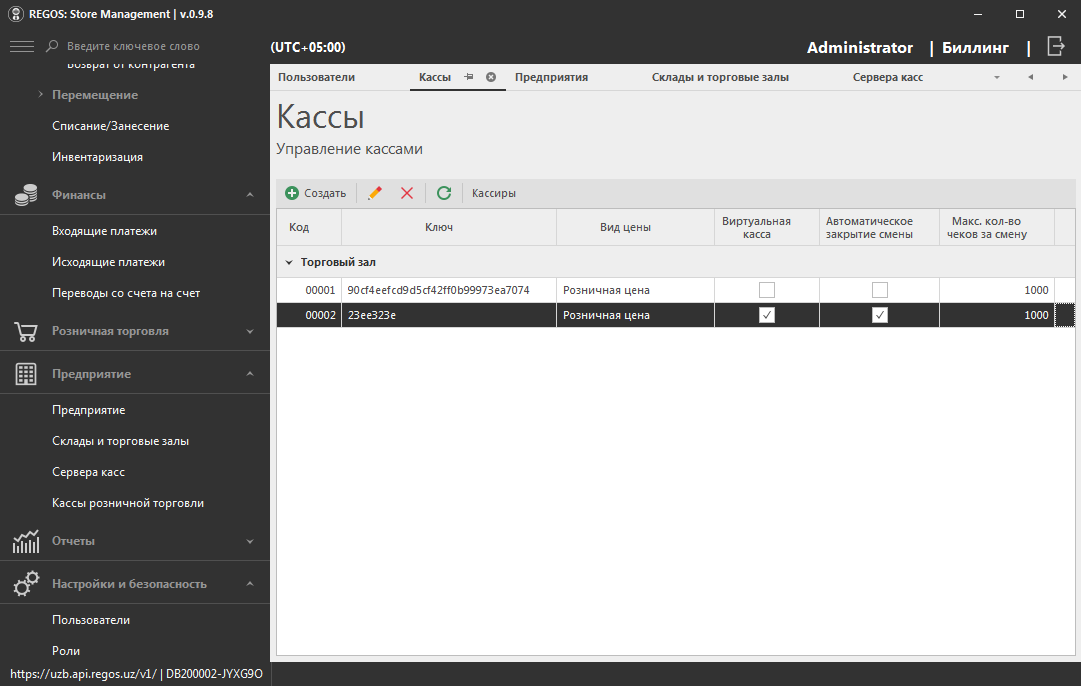Click the Розничная торговля cart icon
The image size is (1081, 686).
tap(26, 332)
